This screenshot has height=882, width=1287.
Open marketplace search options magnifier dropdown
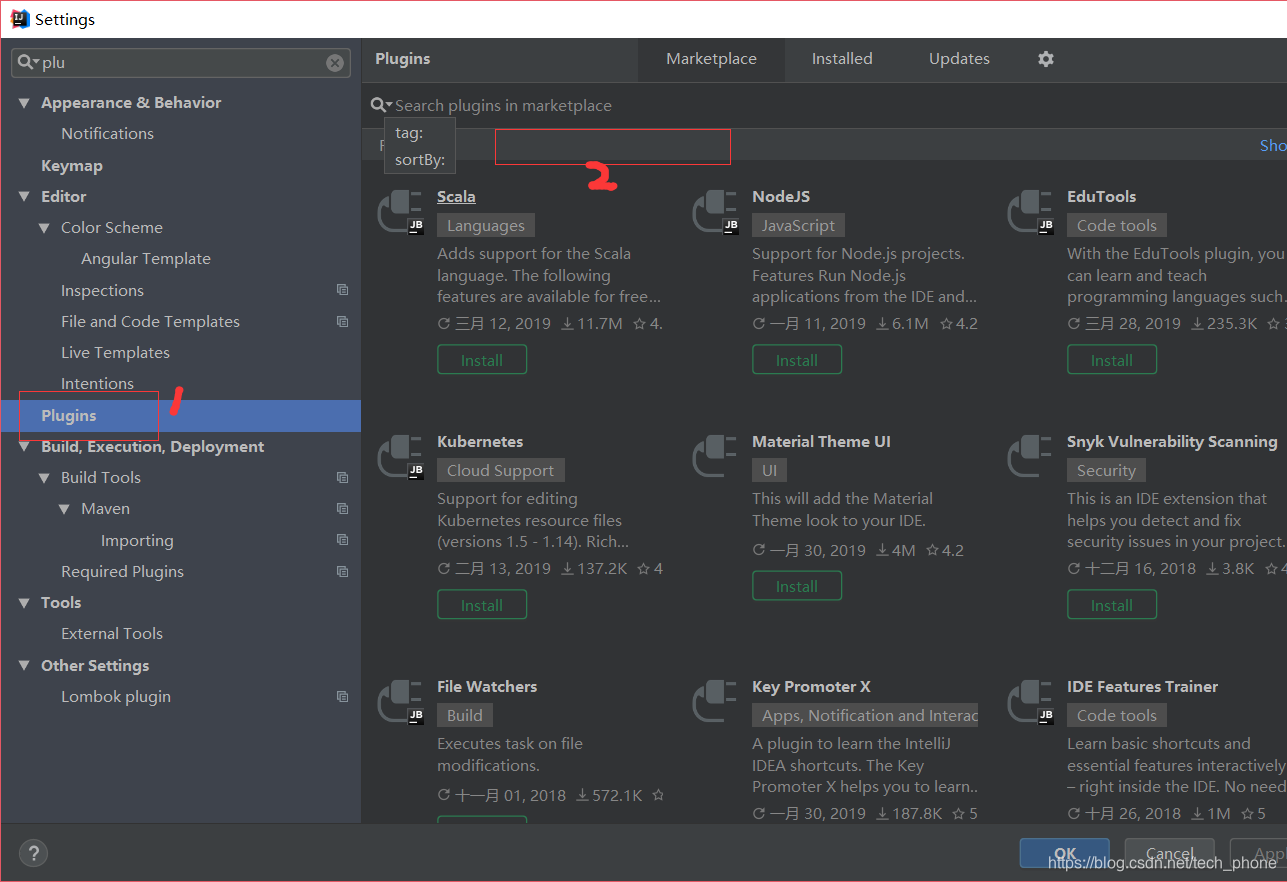point(381,105)
